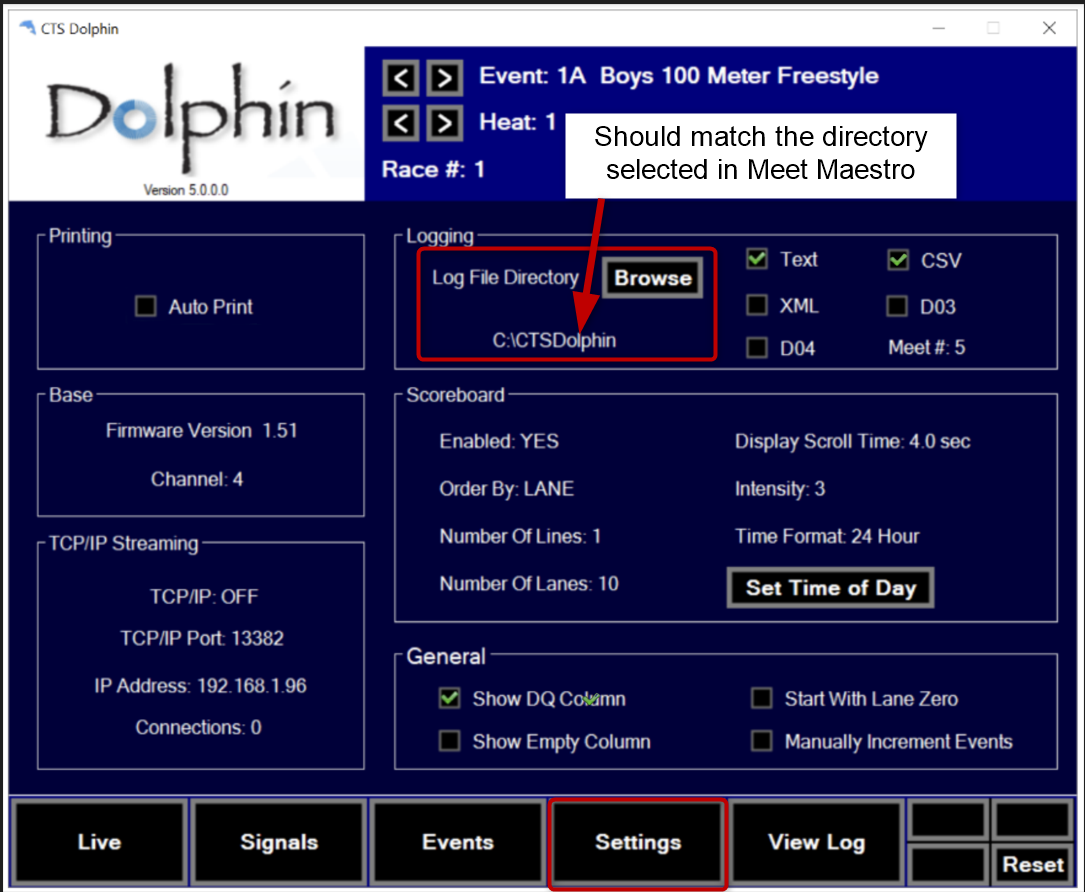This screenshot has width=1085, height=892.
Task: Open the View Log tab
Action: coord(817,842)
